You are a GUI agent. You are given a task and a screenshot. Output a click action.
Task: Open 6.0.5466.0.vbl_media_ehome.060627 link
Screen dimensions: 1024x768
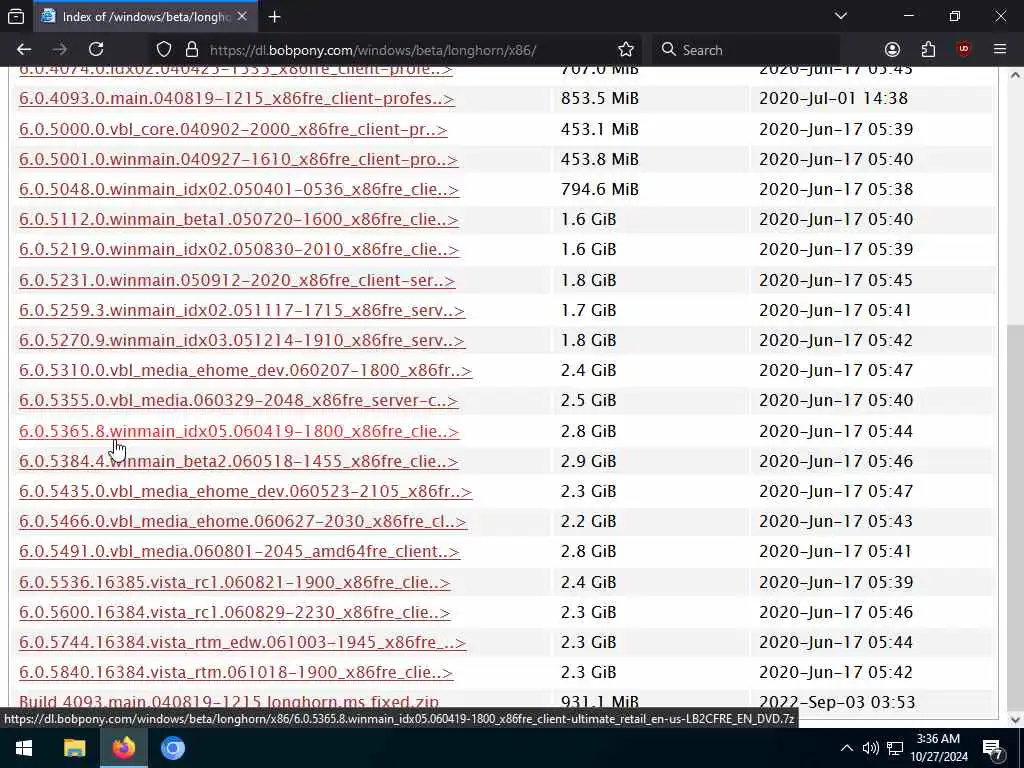pos(243,521)
